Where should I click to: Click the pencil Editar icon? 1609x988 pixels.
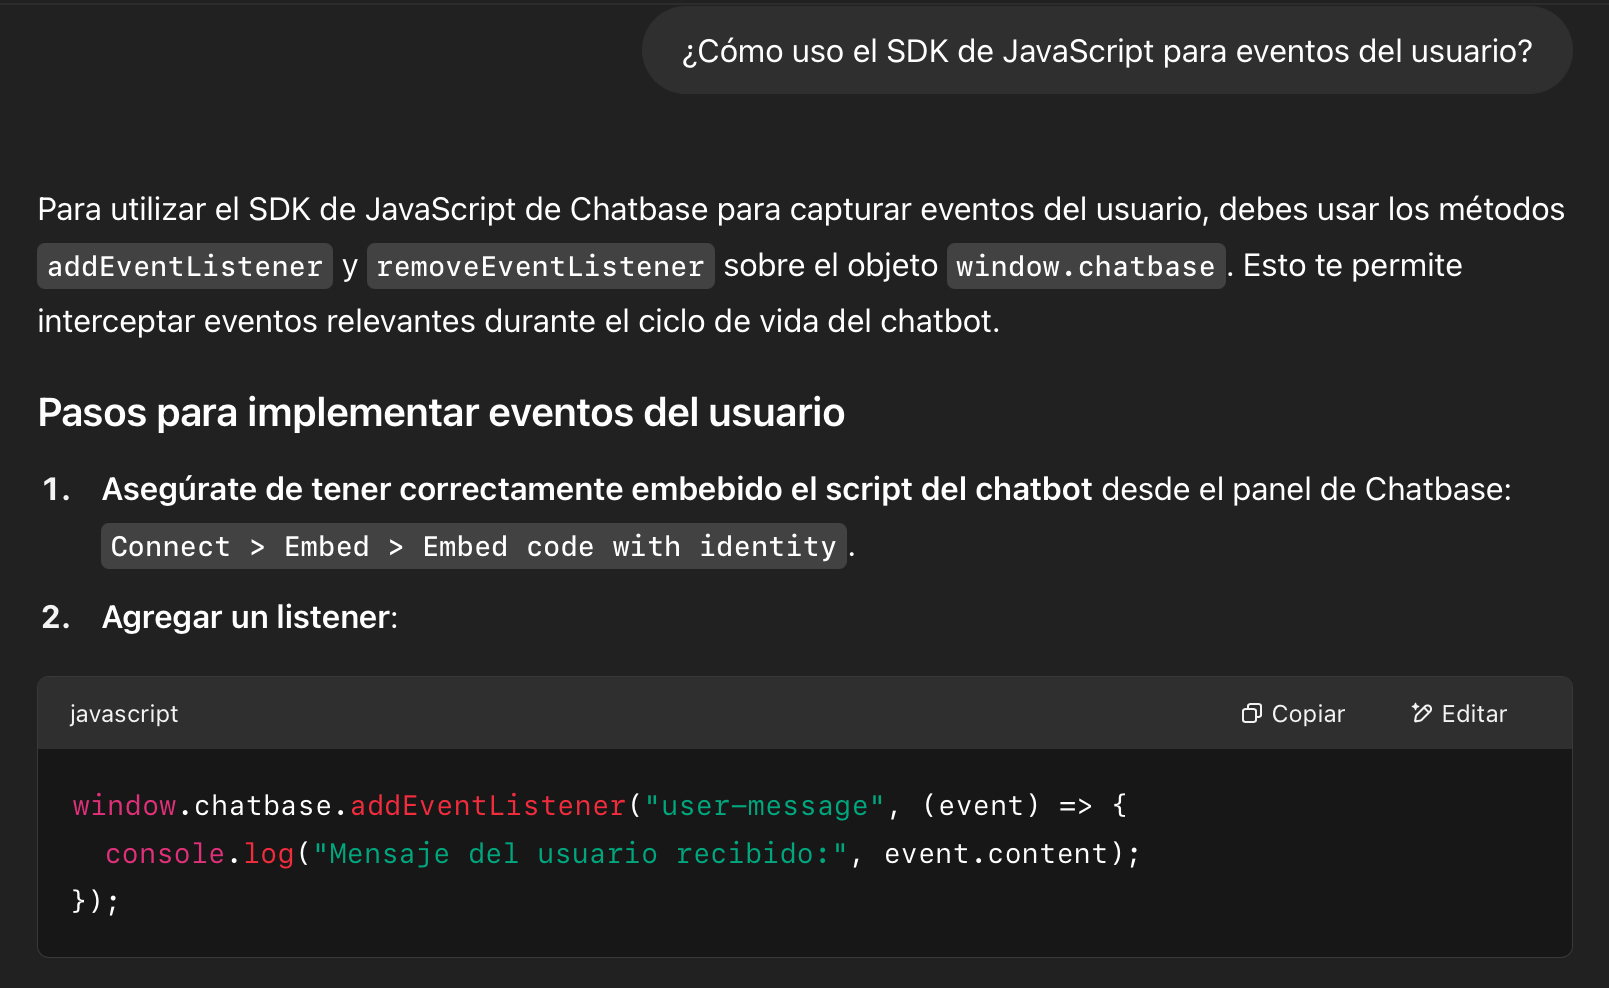(1423, 713)
